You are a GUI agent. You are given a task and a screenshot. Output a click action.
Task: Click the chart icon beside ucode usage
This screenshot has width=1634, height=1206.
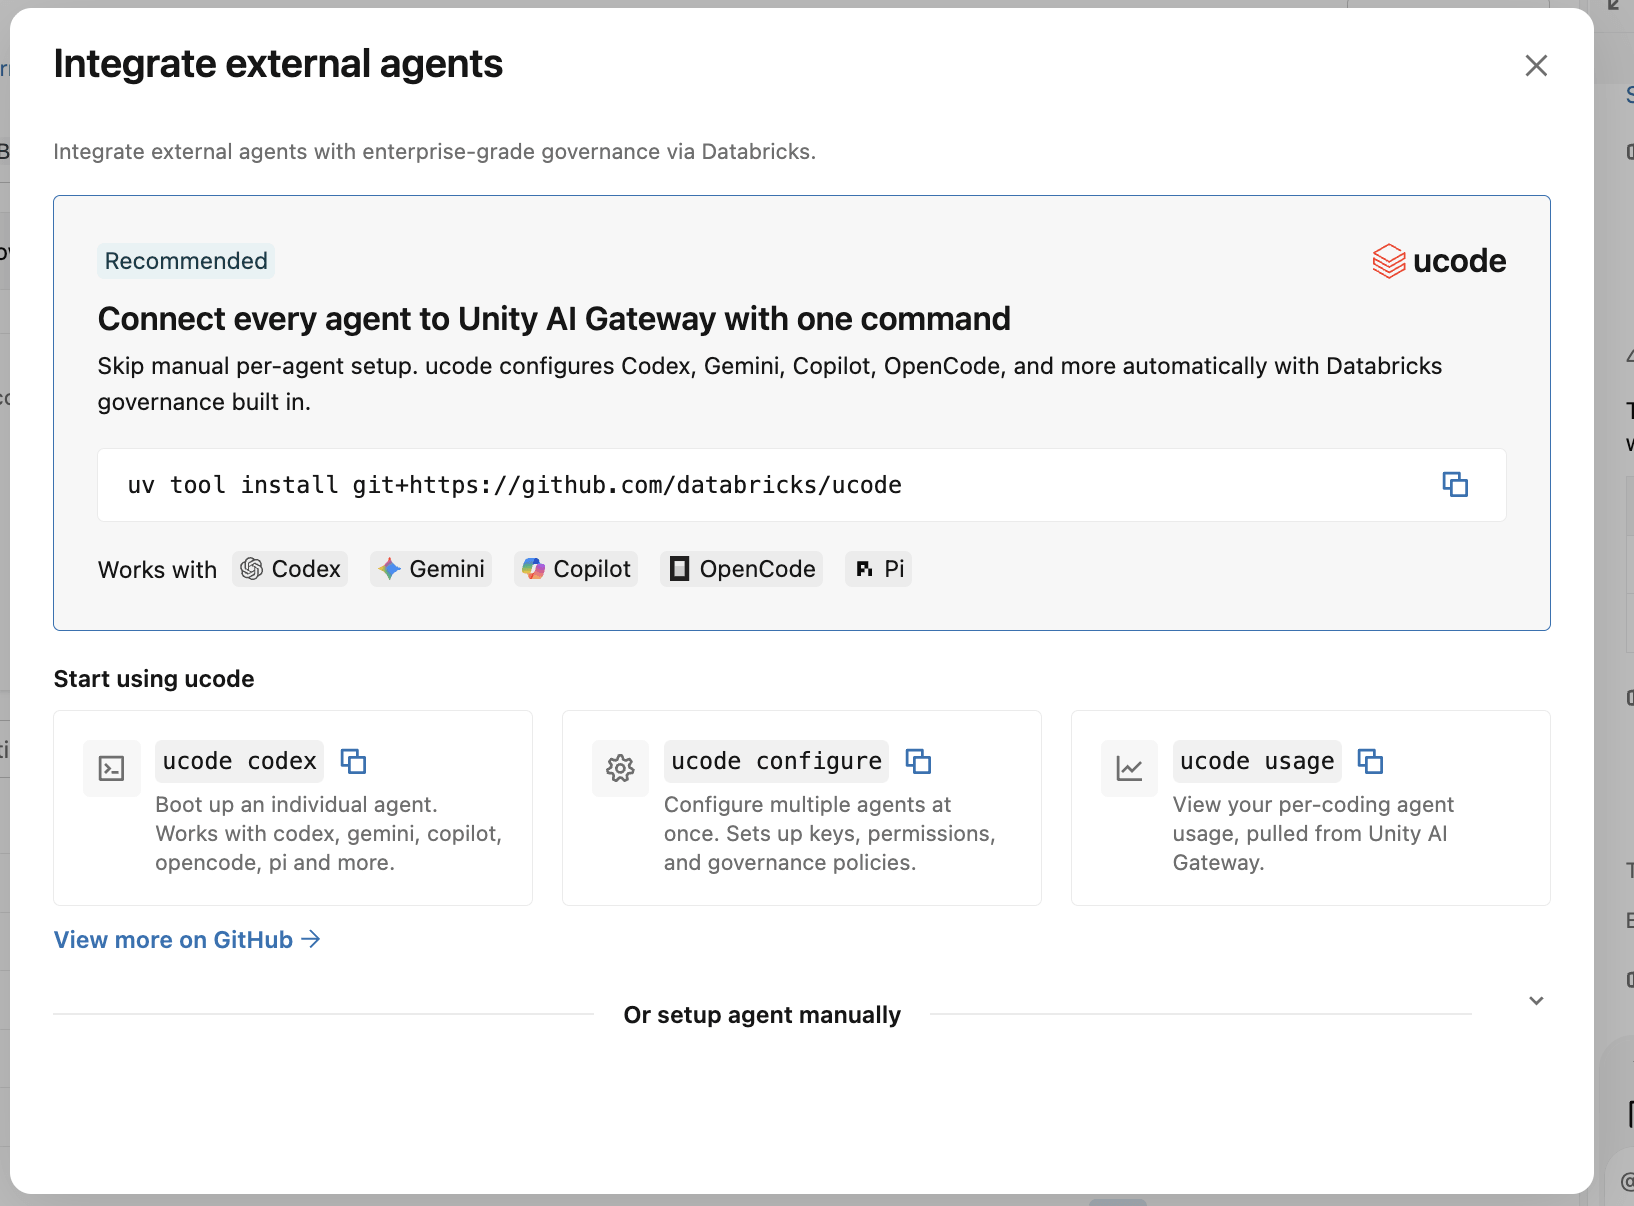coord(1129,768)
